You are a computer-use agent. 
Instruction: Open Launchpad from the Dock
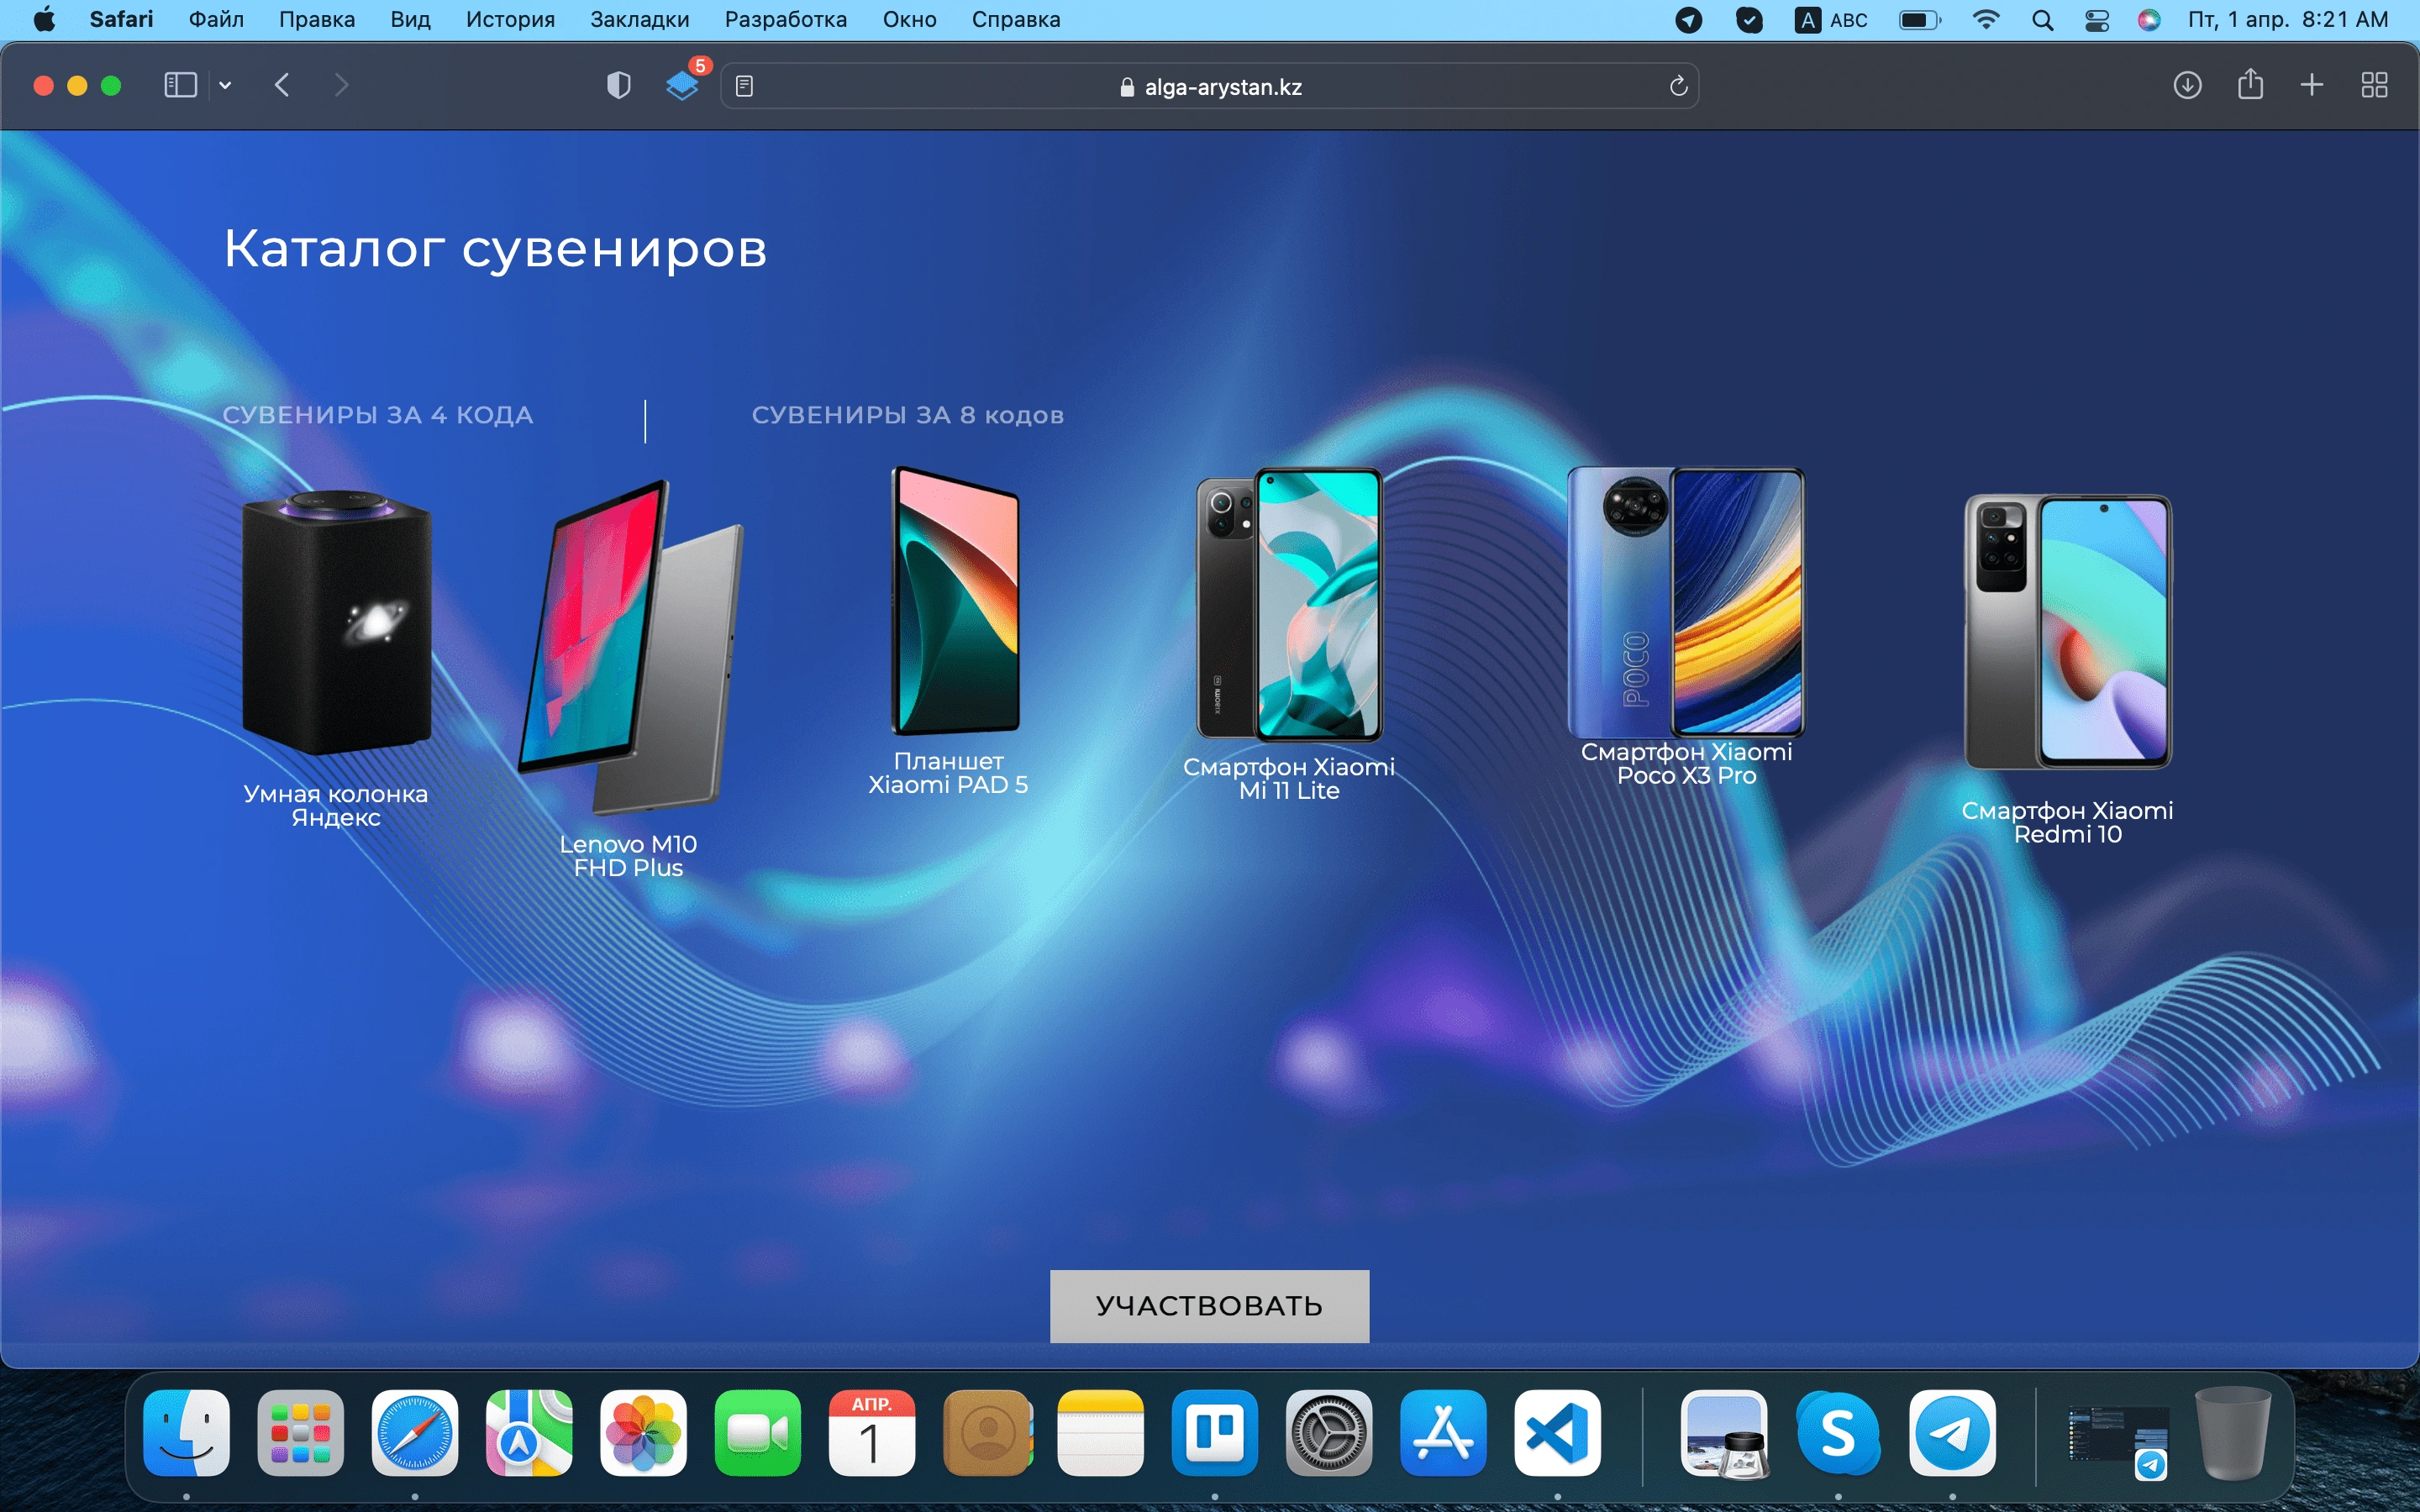click(300, 1433)
